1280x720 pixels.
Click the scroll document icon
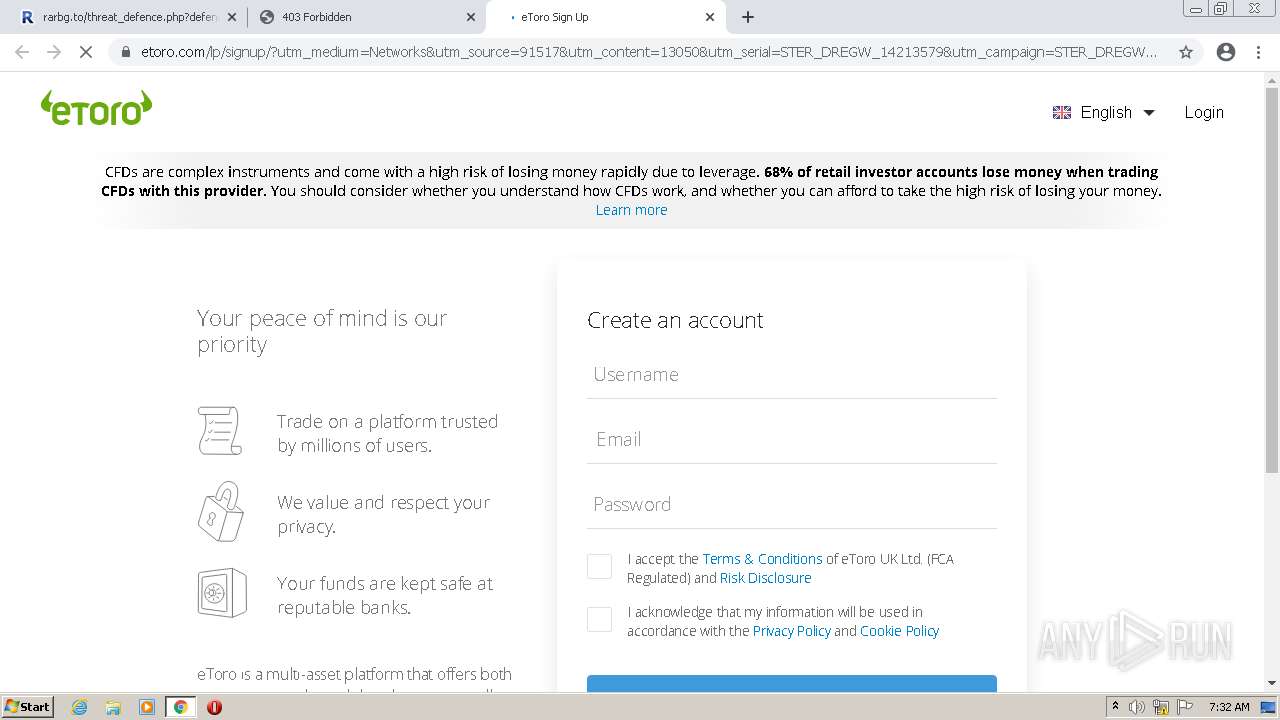pyautogui.click(x=220, y=431)
